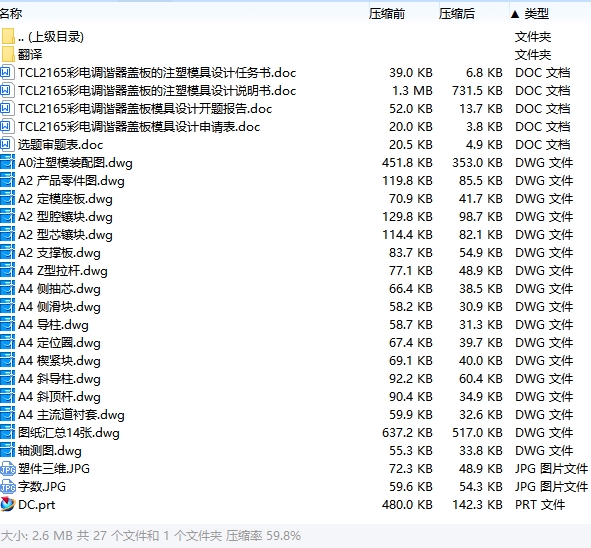
Task: Click the DWG icon for A2 定模座板
Action: pyautogui.click(x=7, y=199)
